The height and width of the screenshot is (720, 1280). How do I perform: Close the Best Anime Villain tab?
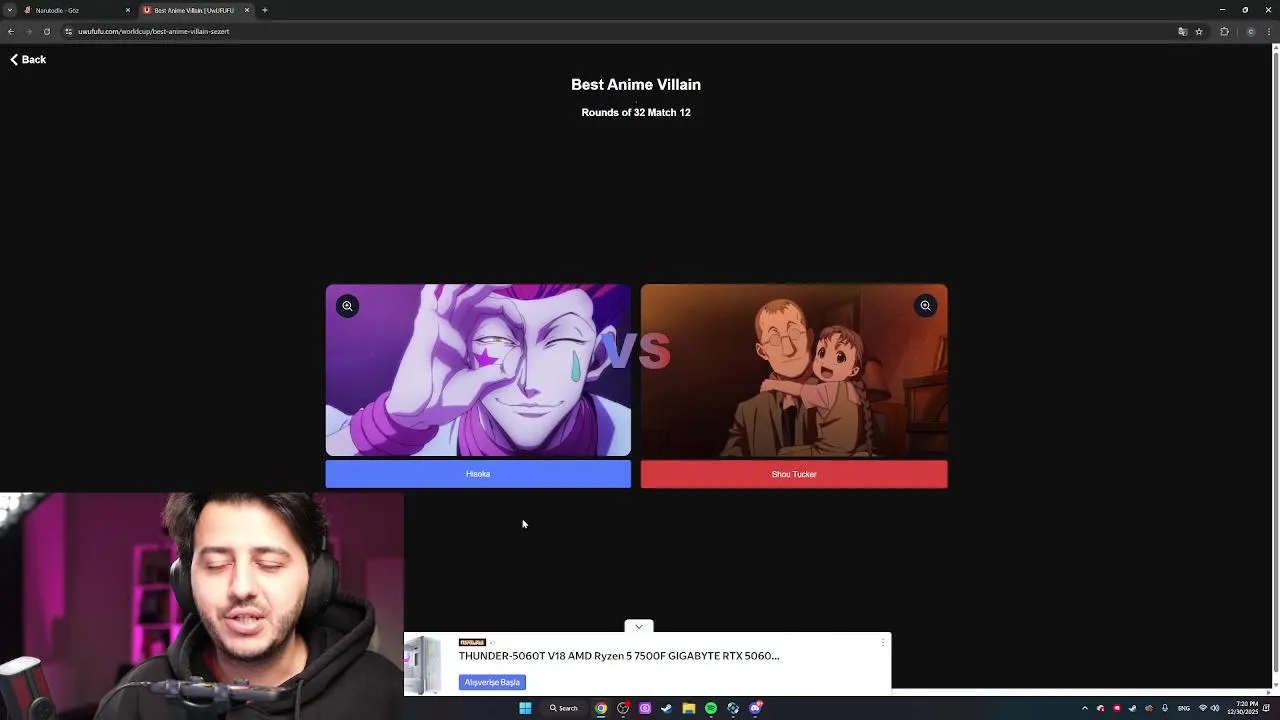pyautogui.click(x=246, y=10)
